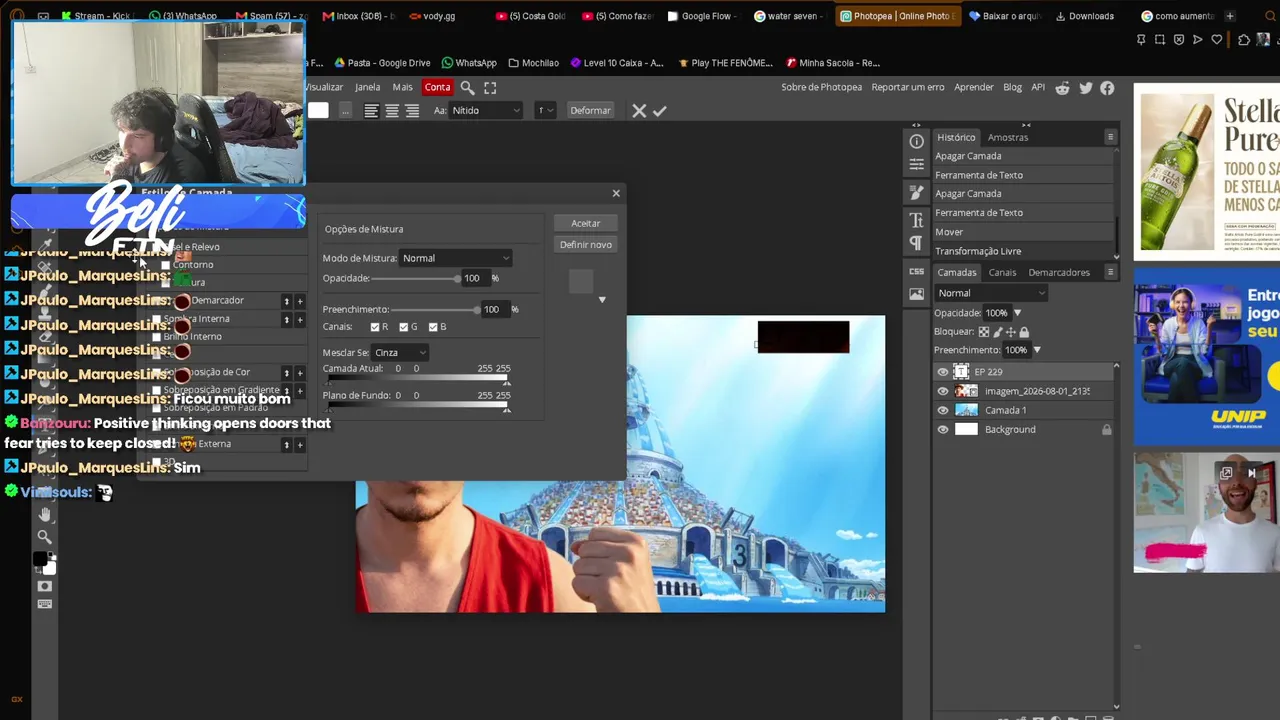1280x720 pixels.
Task: Open Photopea's Reddit page icon
Action: pos(1062,88)
